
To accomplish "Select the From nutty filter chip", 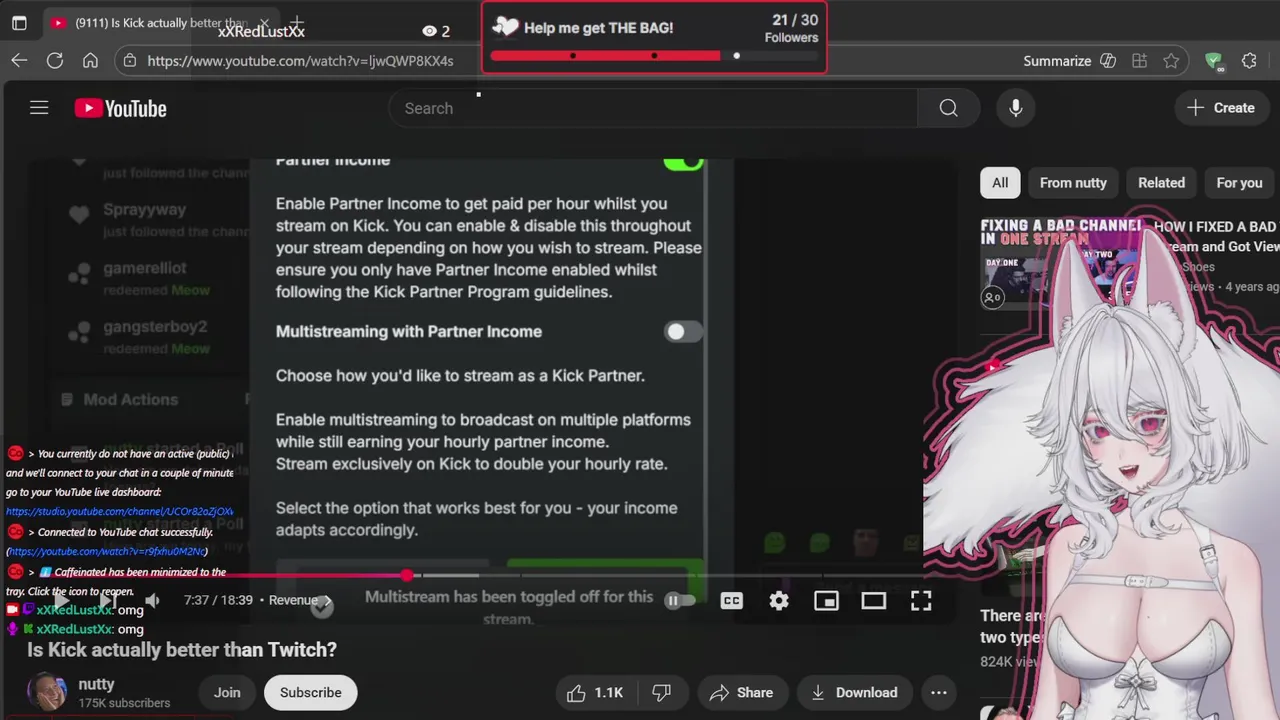I will (x=1073, y=183).
